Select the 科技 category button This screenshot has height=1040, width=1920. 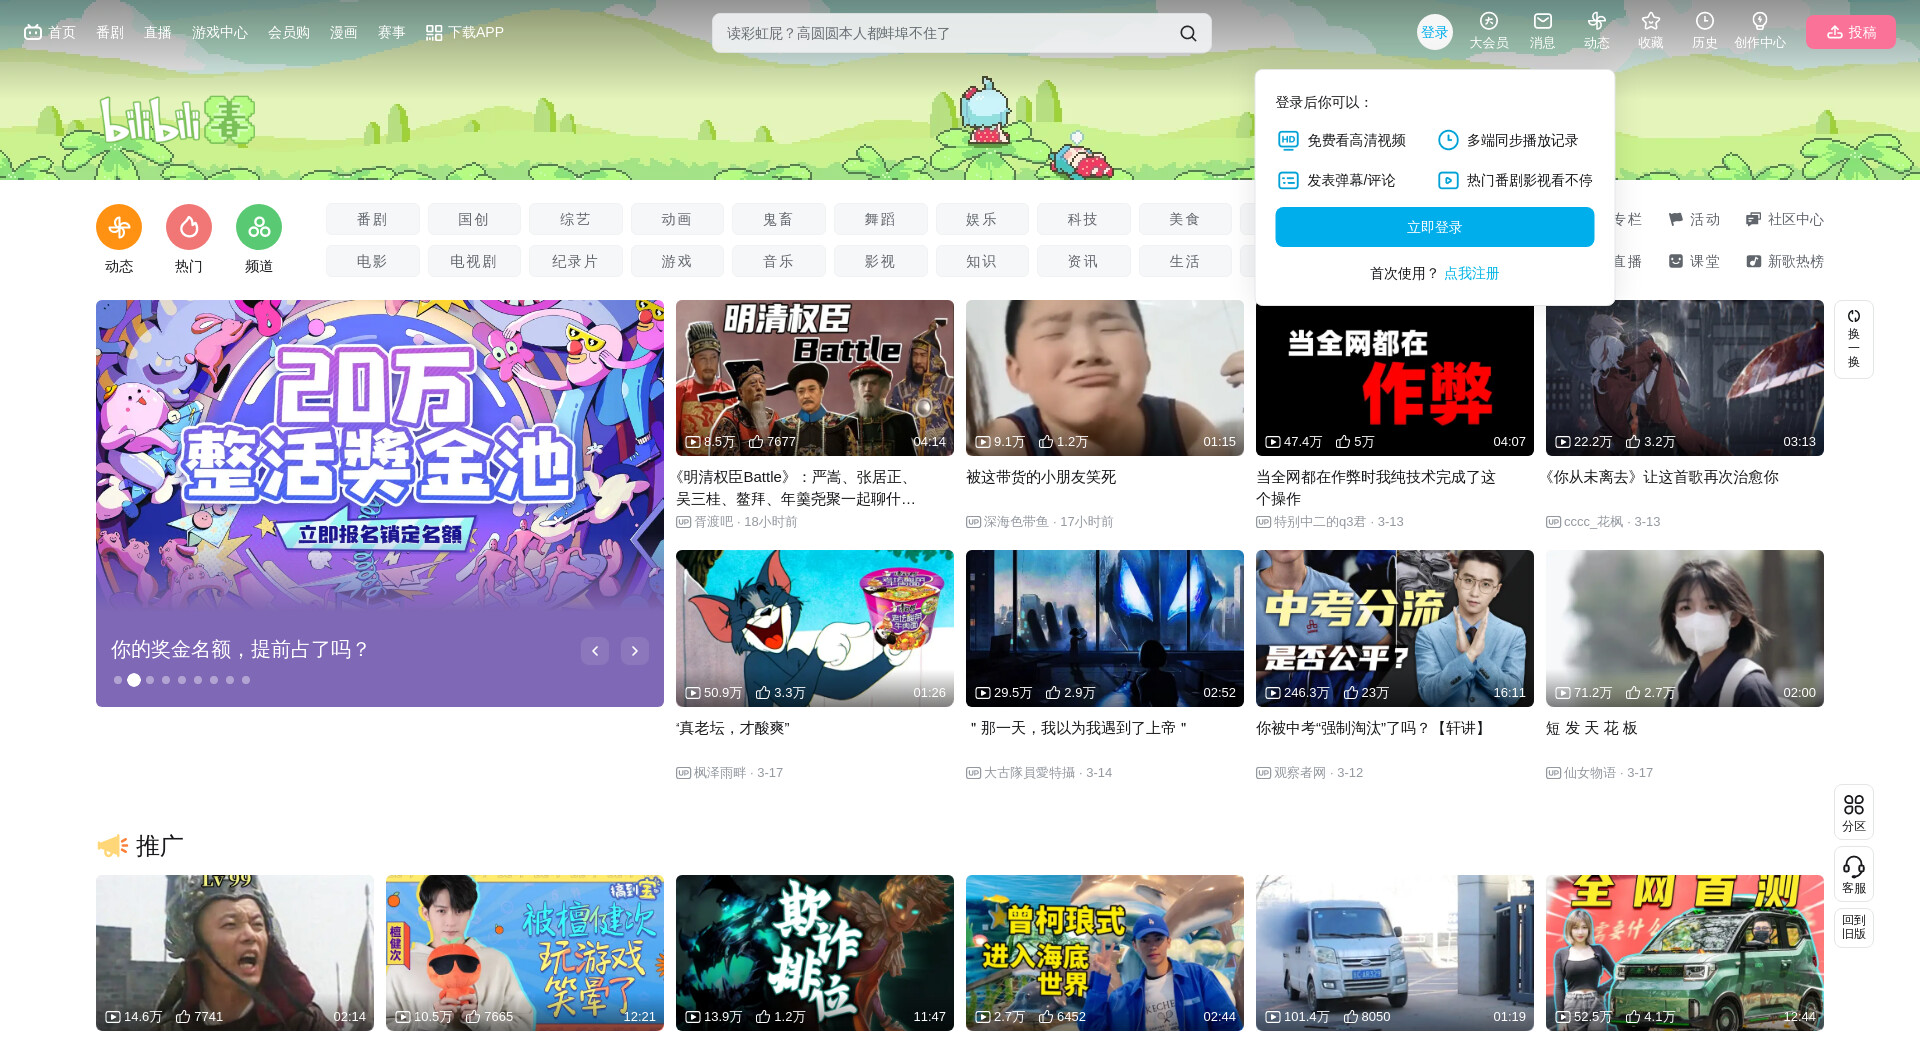tap(1083, 219)
